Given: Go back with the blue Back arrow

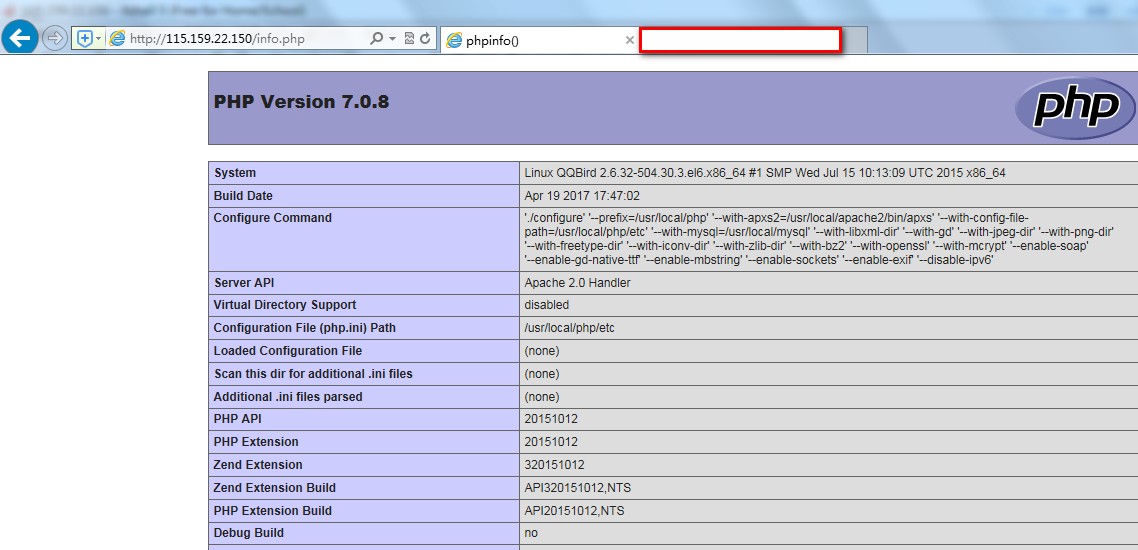Looking at the screenshot, I should [x=21, y=37].
